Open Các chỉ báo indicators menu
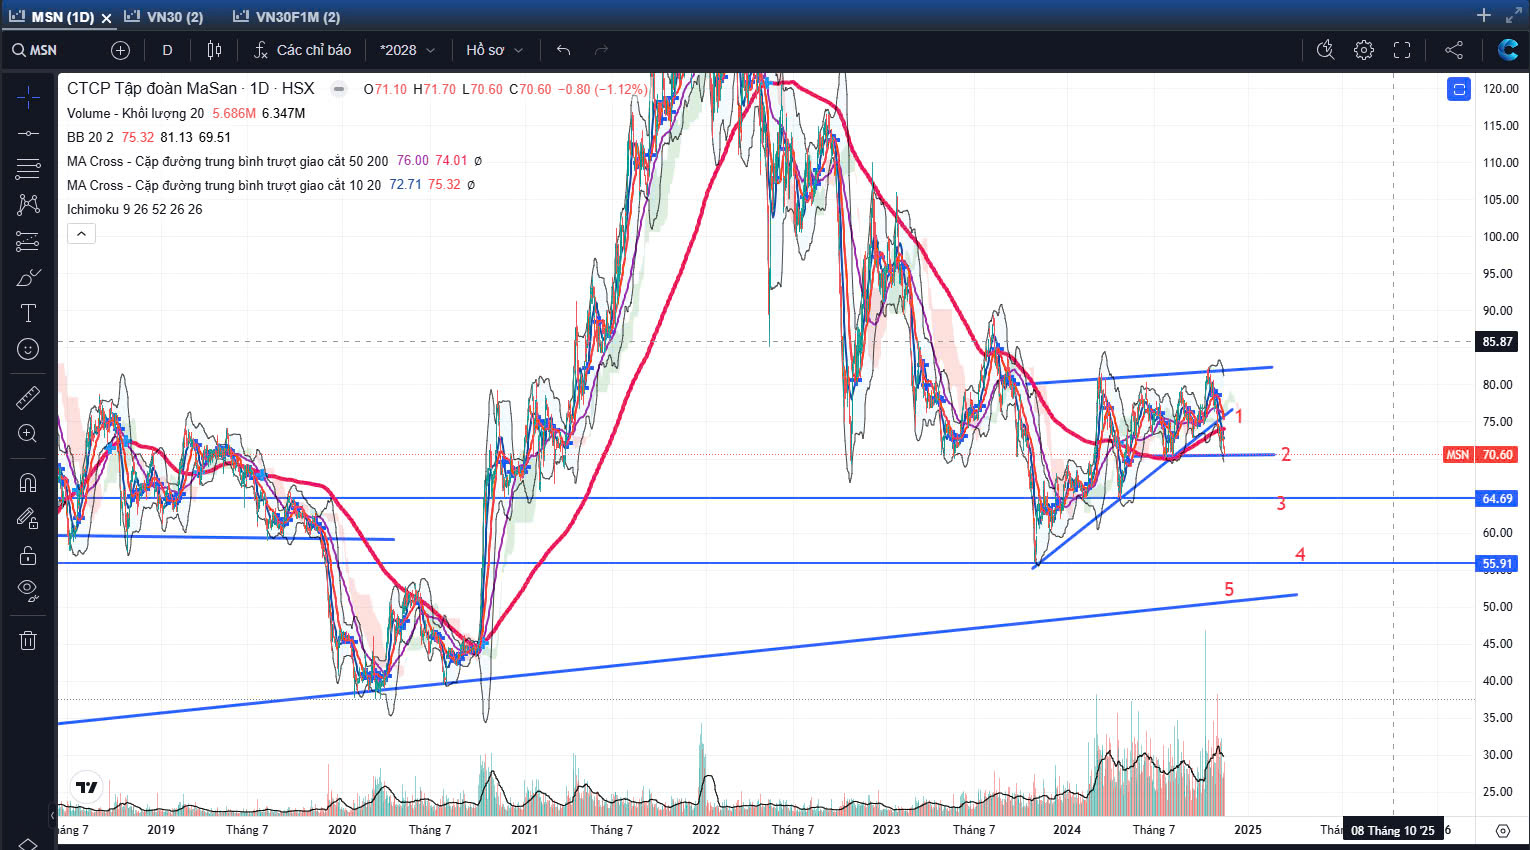 tap(302, 50)
